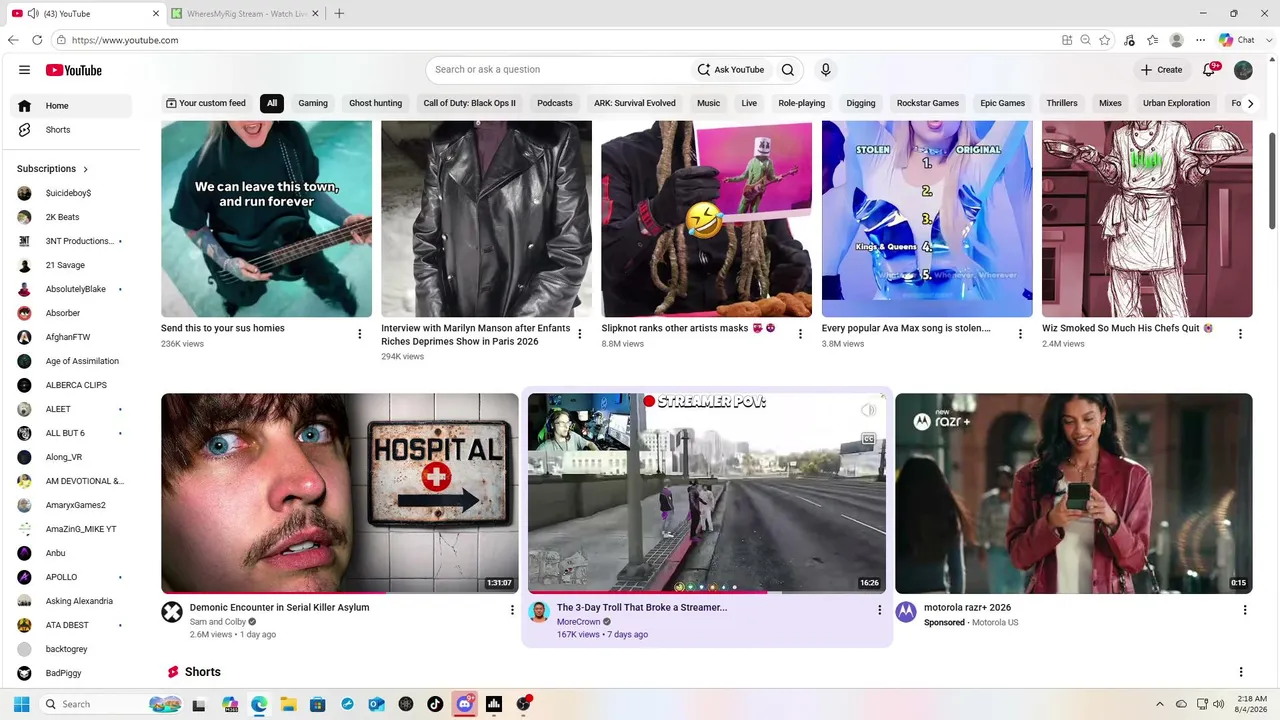
Task: Open the Sam and Colby channel link
Action: pyautogui.click(x=219, y=622)
